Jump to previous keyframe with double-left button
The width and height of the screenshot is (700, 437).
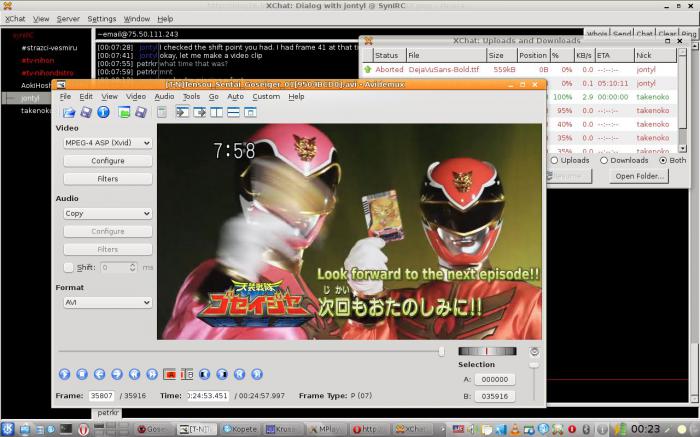[x=134, y=374]
